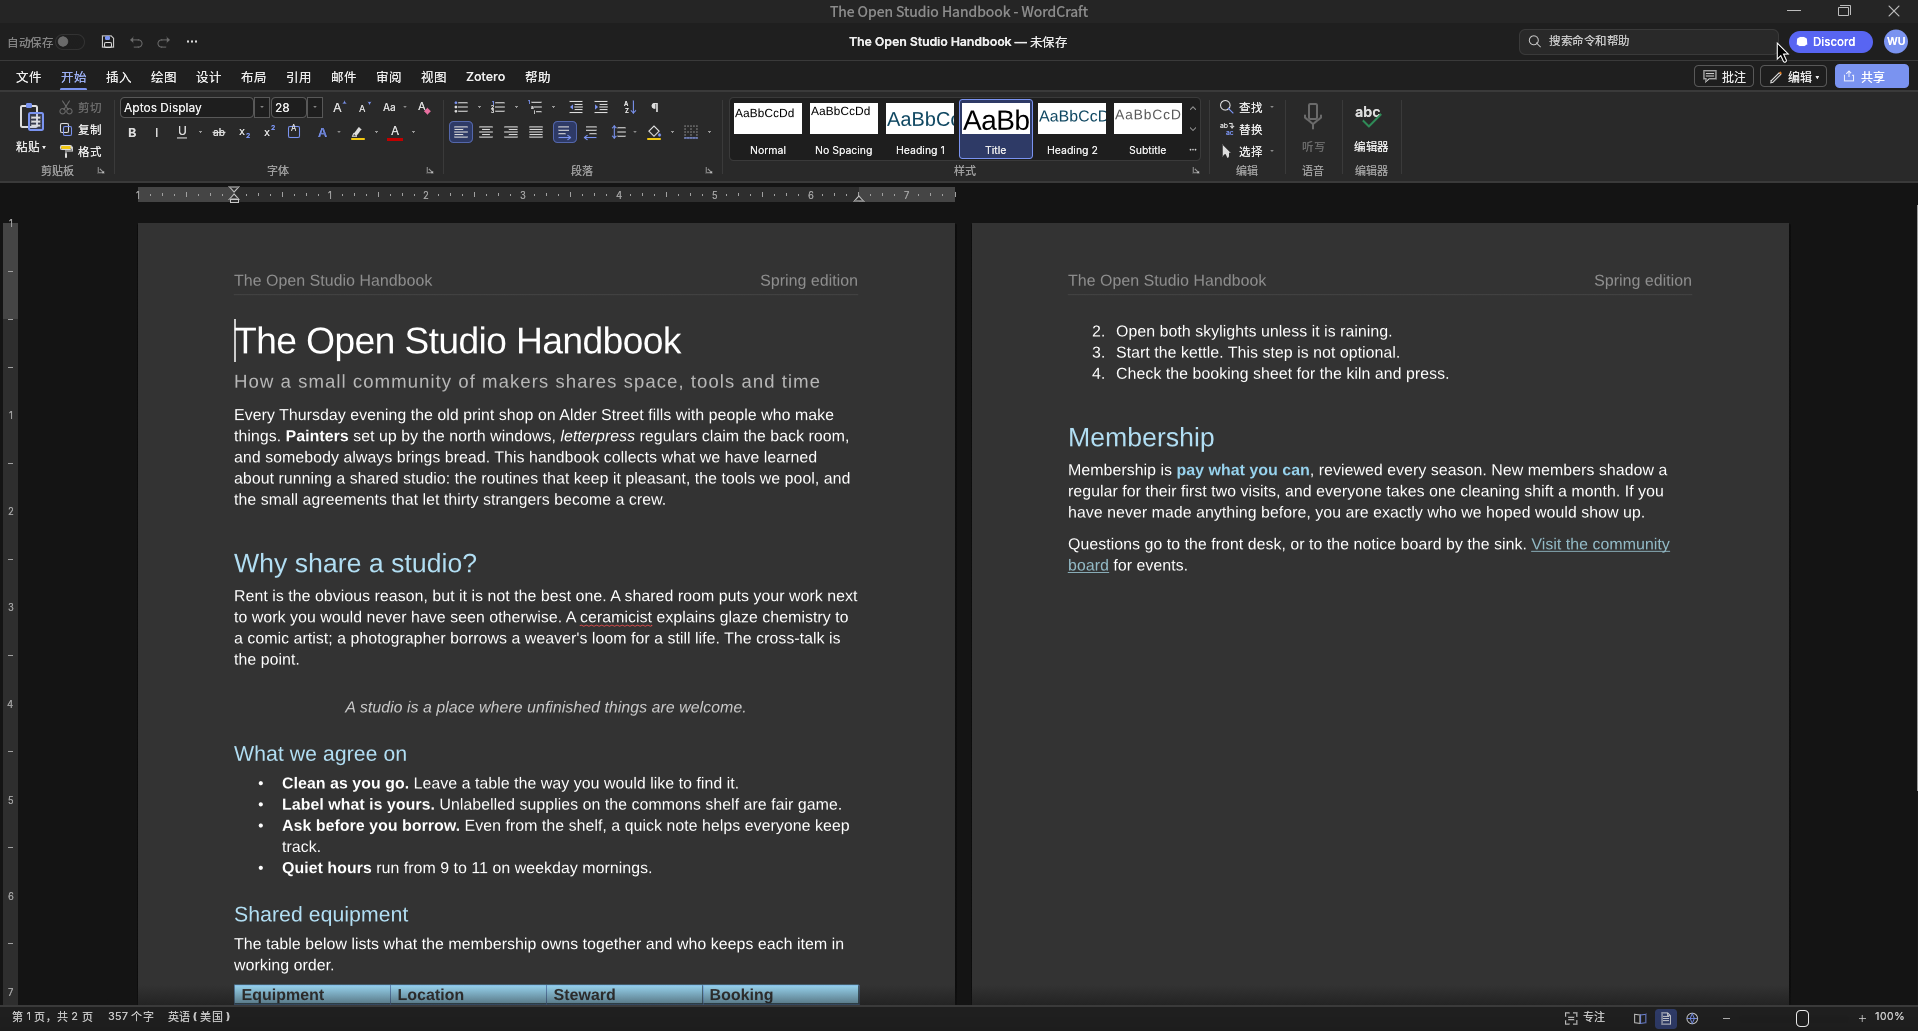Select the Heading 1 style thumbnail

[920, 129]
